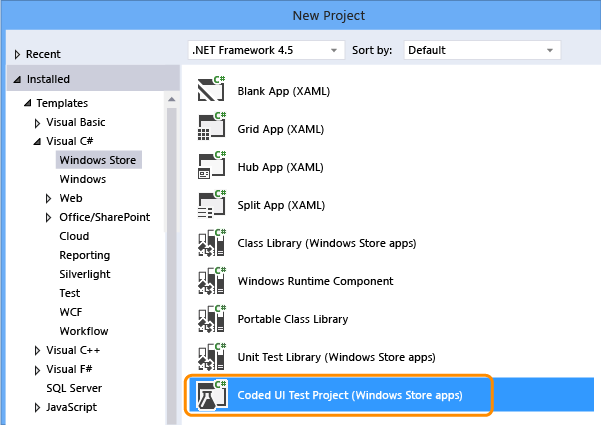Click the Visual C++ tree label
Image resolution: width=601 pixels, height=425 pixels.
(x=73, y=350)
